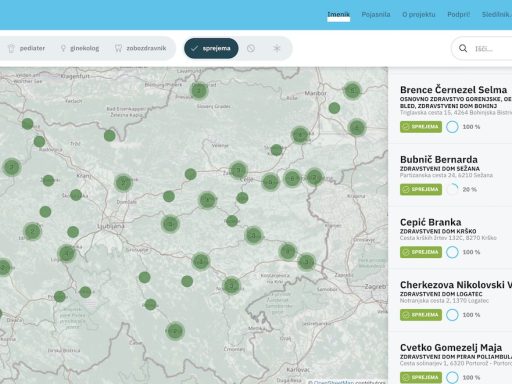The width and height of the screenshot is (512, 384).
Task: Click map cluster marker at Celje
Action: point(238,170)
